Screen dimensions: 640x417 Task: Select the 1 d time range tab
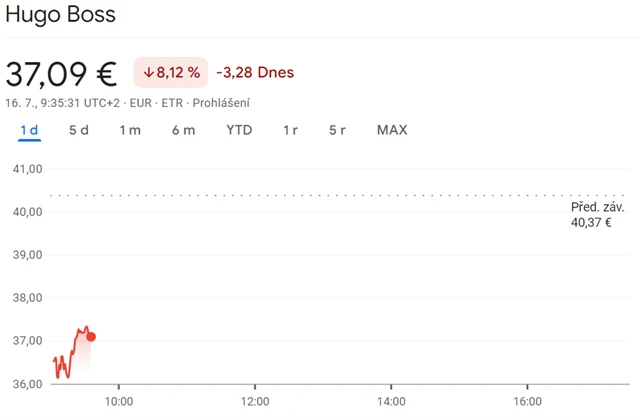click(x=29, y=130)
